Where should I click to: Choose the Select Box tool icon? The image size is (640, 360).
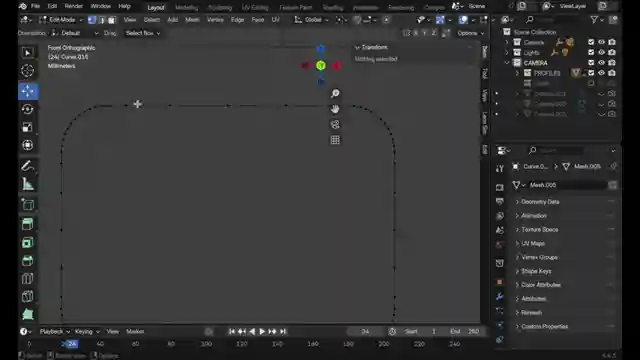[x=27, y=53]
